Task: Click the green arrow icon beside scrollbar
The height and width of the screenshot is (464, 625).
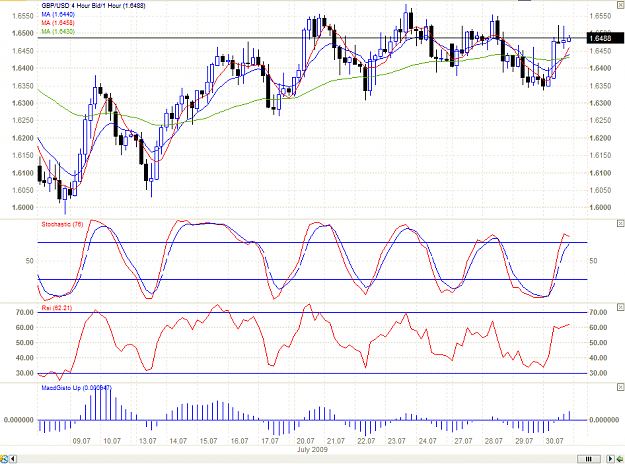Action: tap(620, 459)
